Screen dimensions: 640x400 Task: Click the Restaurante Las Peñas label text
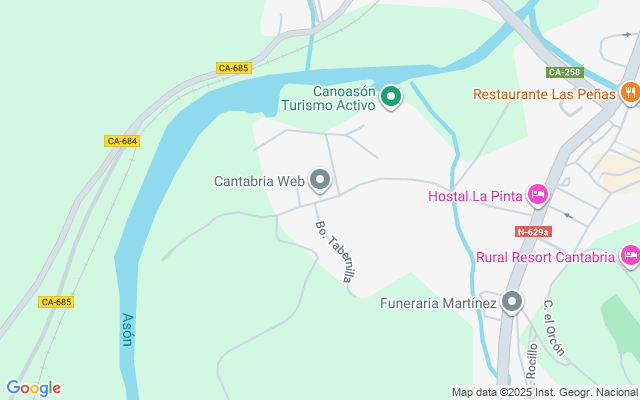544,94
